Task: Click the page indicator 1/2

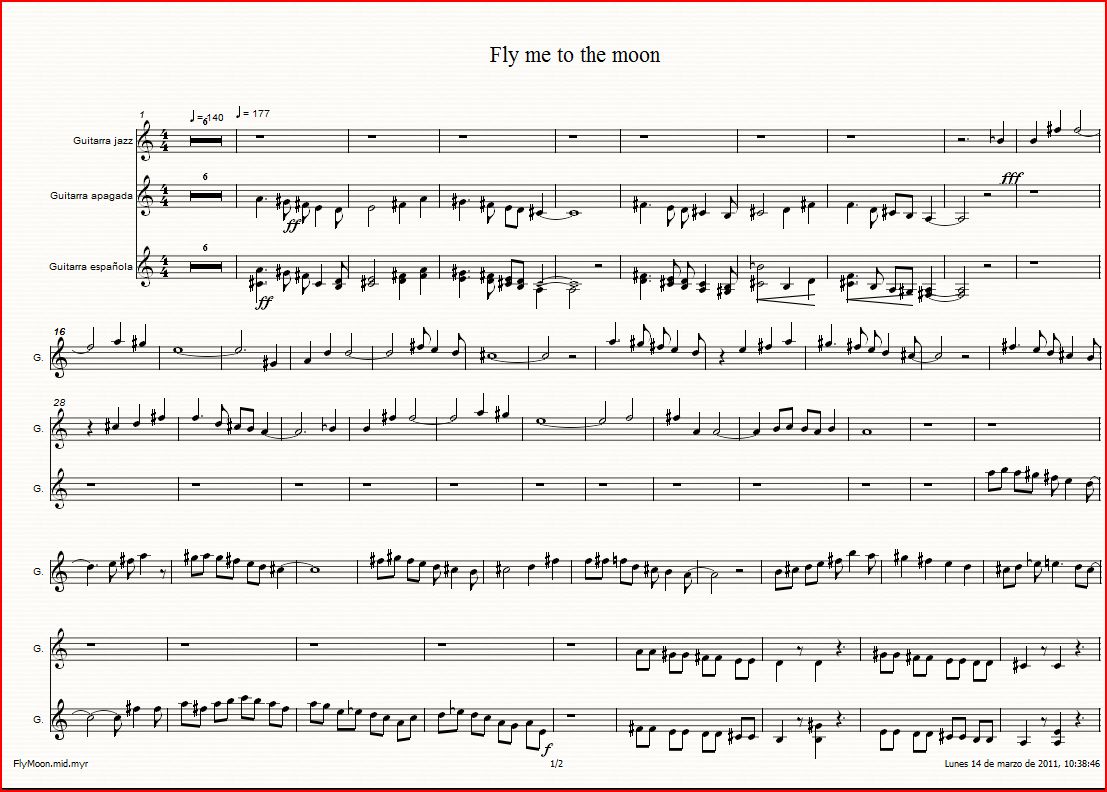Action: (556, 764)
